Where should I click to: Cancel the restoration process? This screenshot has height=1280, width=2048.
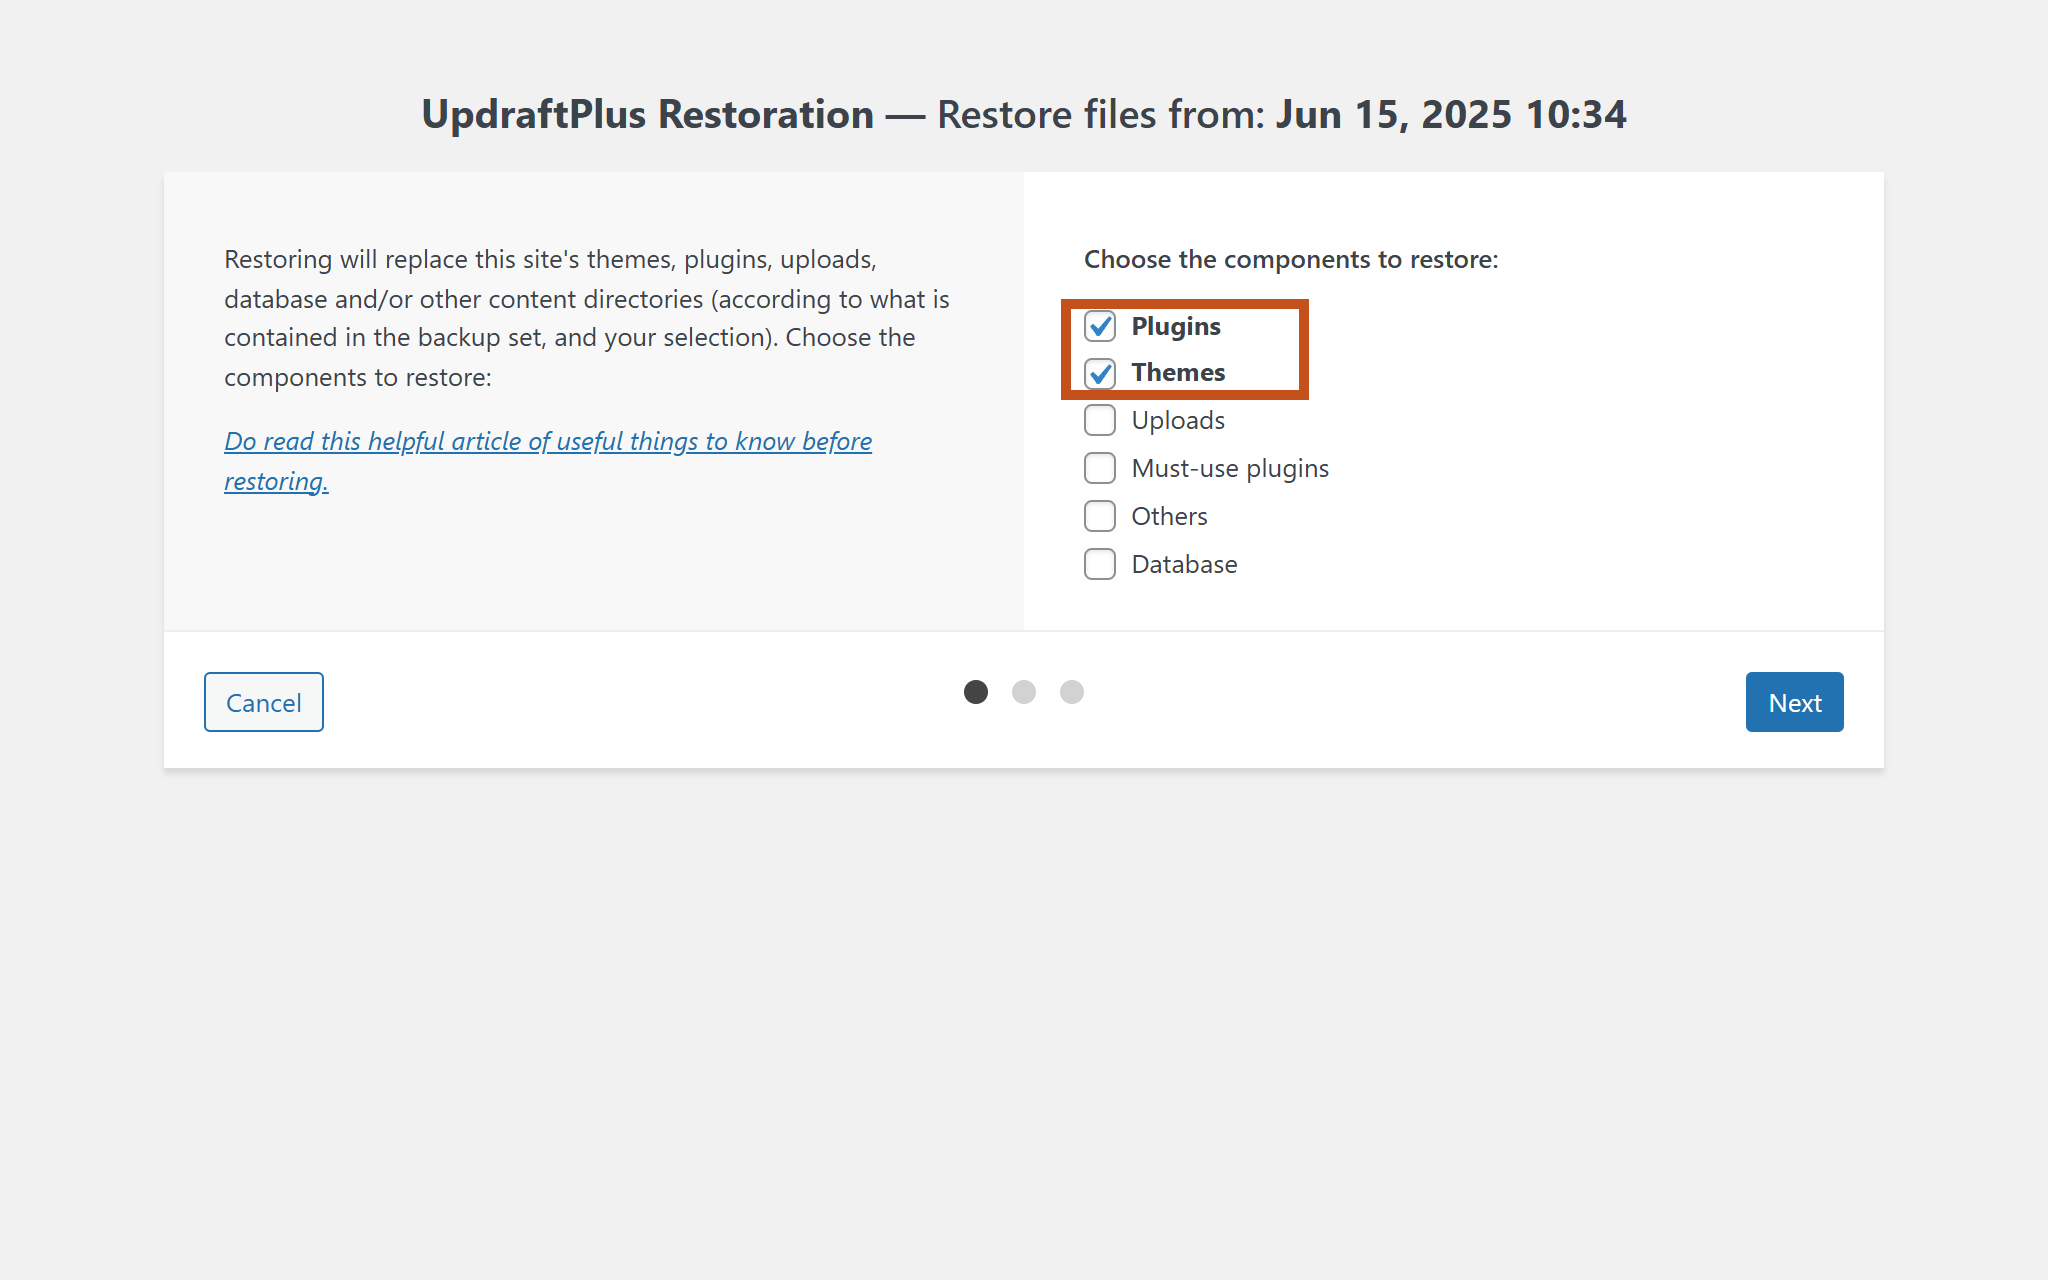pos(263,702)
